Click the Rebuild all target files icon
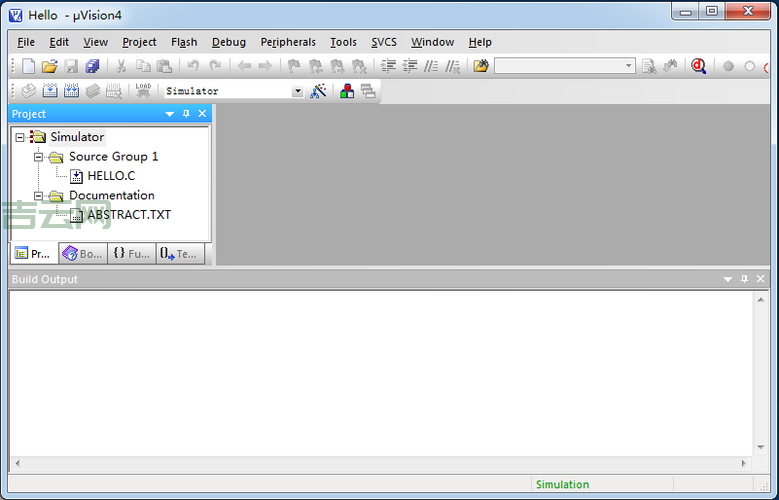This screenshot has height=500, width=779. coord(71,91)
